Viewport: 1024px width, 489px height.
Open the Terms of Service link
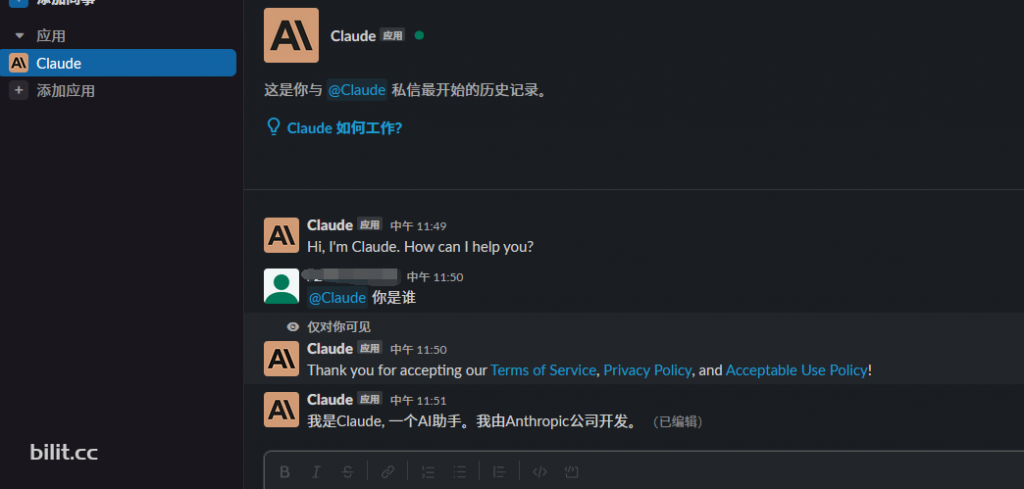click(x=543, y=370)
